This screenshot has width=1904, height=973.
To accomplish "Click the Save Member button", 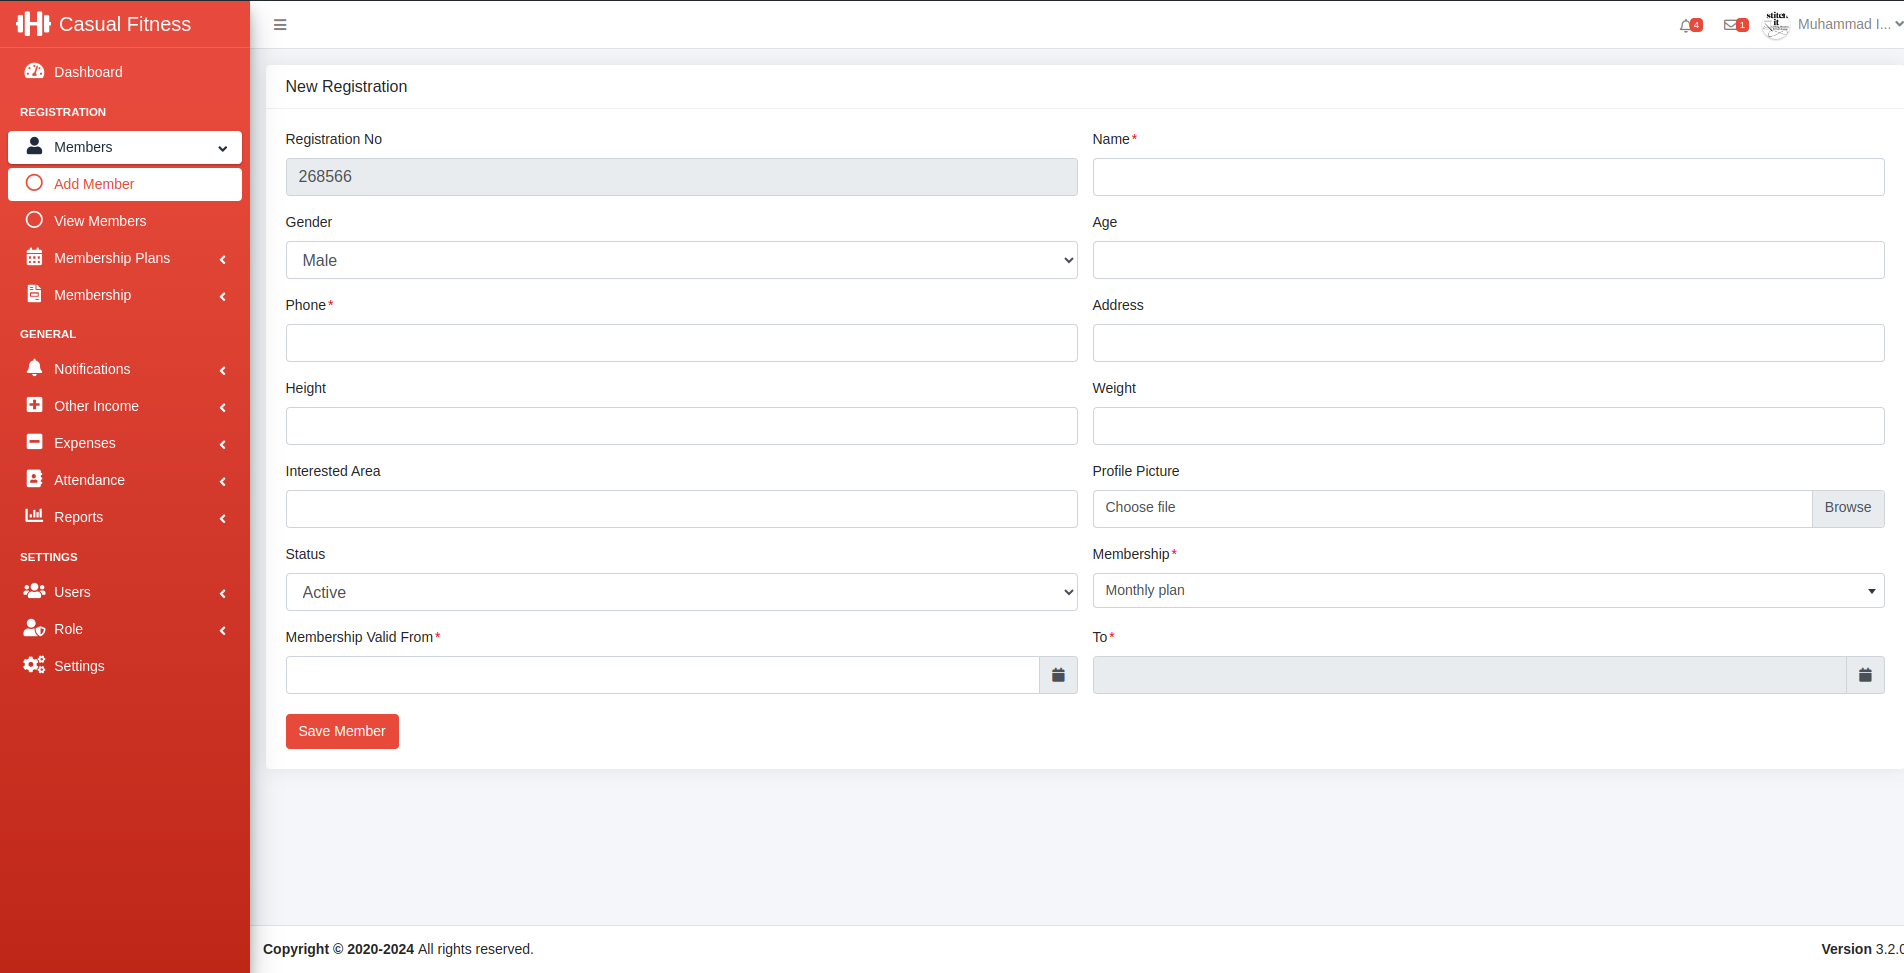I will tap(342, 731).
